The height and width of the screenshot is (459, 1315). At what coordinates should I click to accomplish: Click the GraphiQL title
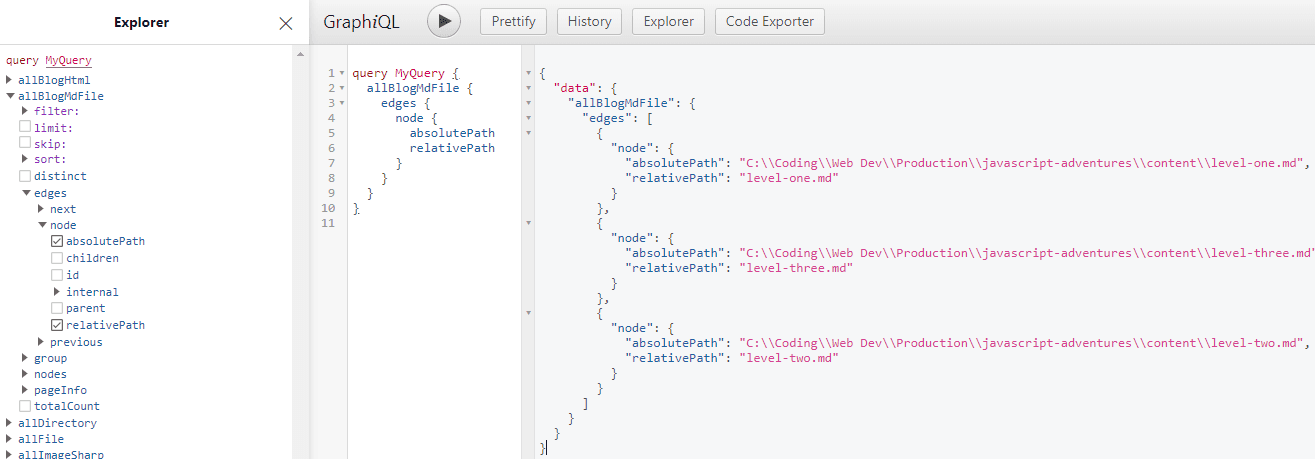click(x=361, y=22)
